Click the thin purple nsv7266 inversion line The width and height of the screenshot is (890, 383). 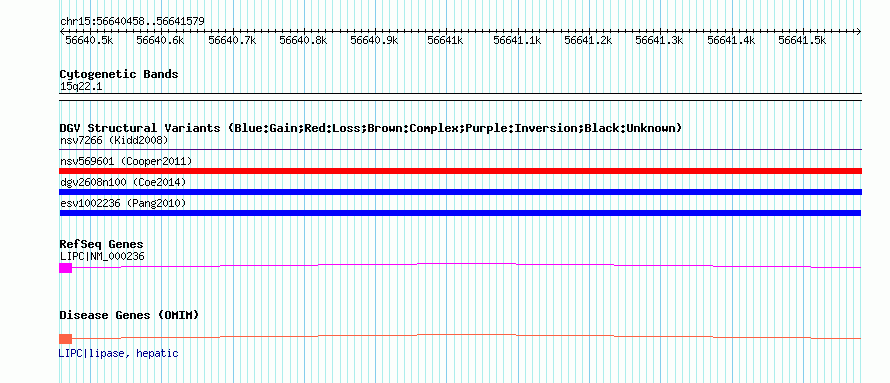pos(460,150)
